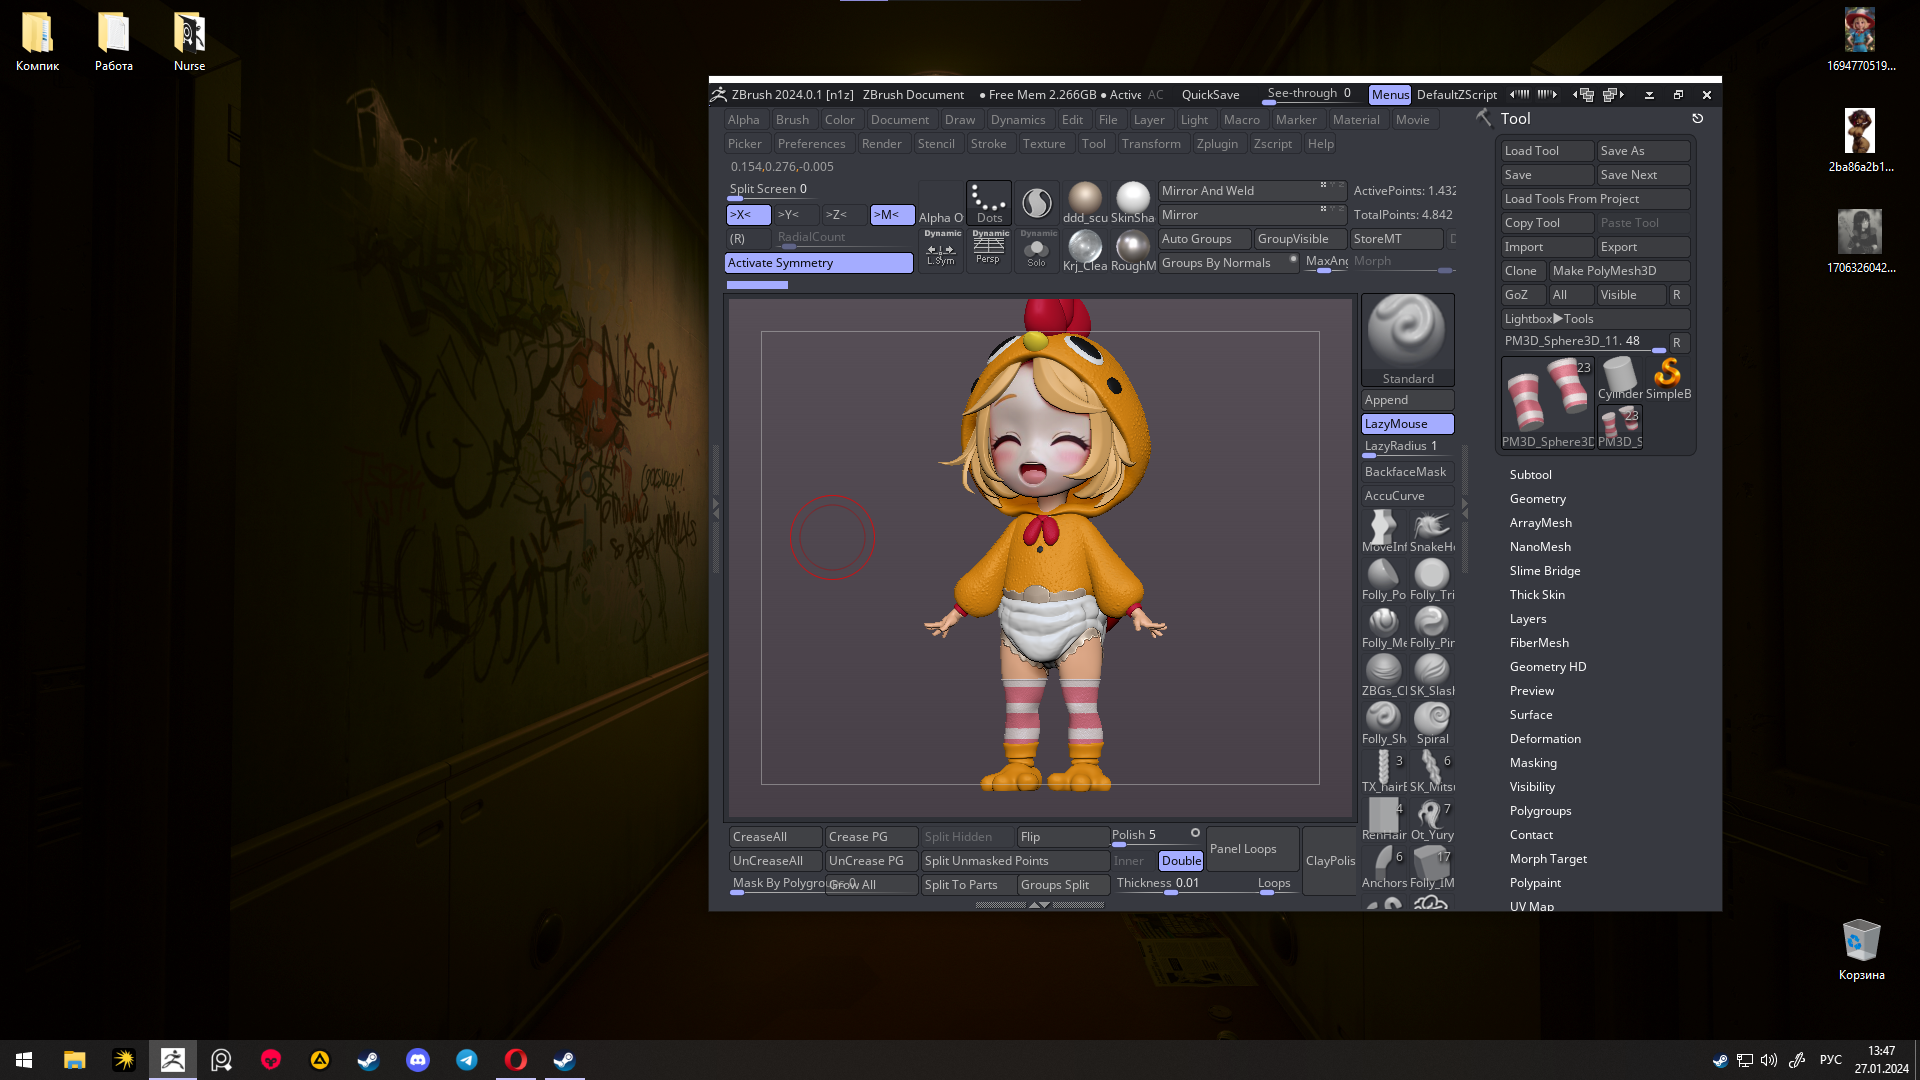This screenshot has width=1920, height=1080.
Task: Click Make PolyMesh3D
Action: pos(1620,271)
